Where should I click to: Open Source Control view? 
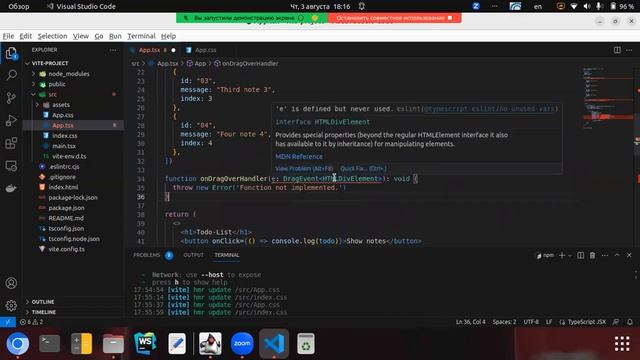[11, 98]
